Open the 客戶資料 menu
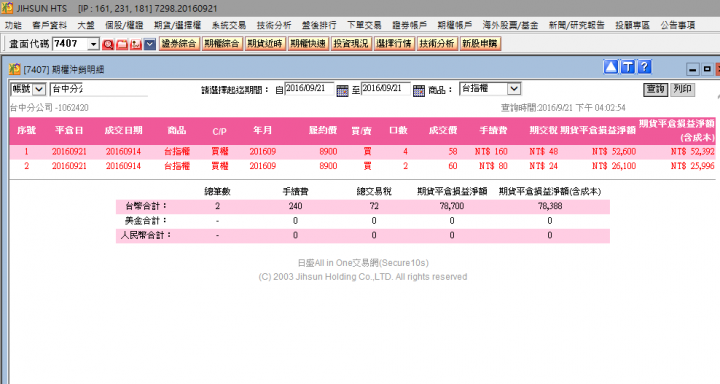Viewport: 720px width, 384px height. click(50, 25)
